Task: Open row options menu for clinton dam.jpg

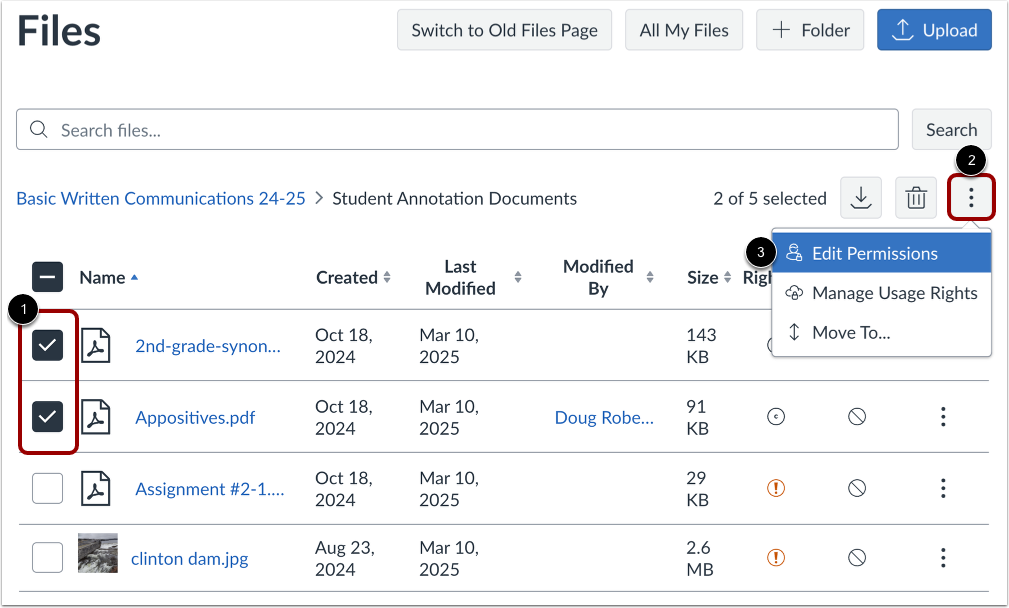Action: 943,558
